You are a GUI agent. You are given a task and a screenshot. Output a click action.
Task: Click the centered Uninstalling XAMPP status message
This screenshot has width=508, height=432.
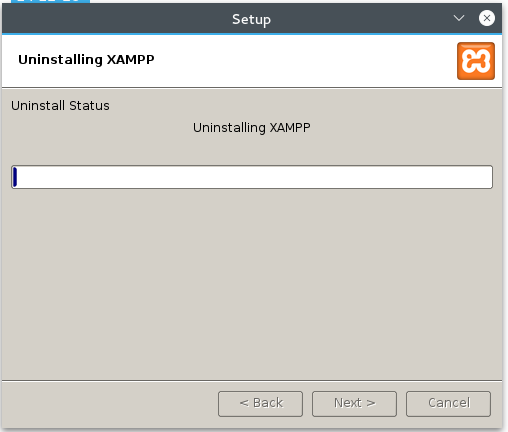[252, 128]
